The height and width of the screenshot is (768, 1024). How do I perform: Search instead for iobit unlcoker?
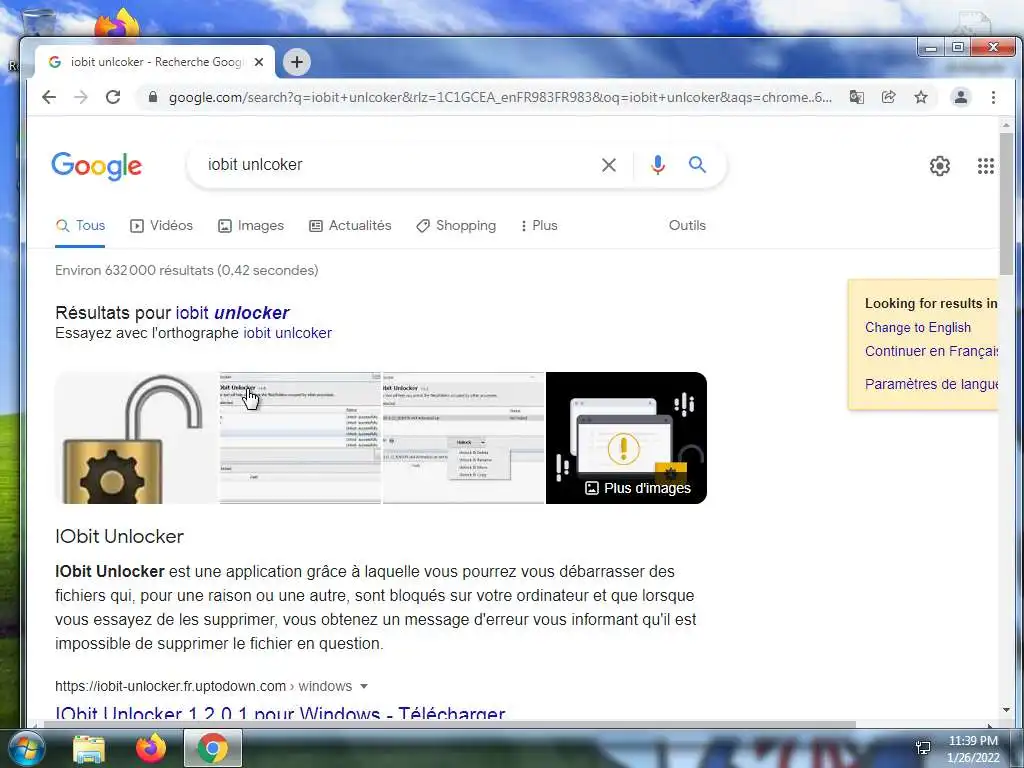[x=287, y=333]
